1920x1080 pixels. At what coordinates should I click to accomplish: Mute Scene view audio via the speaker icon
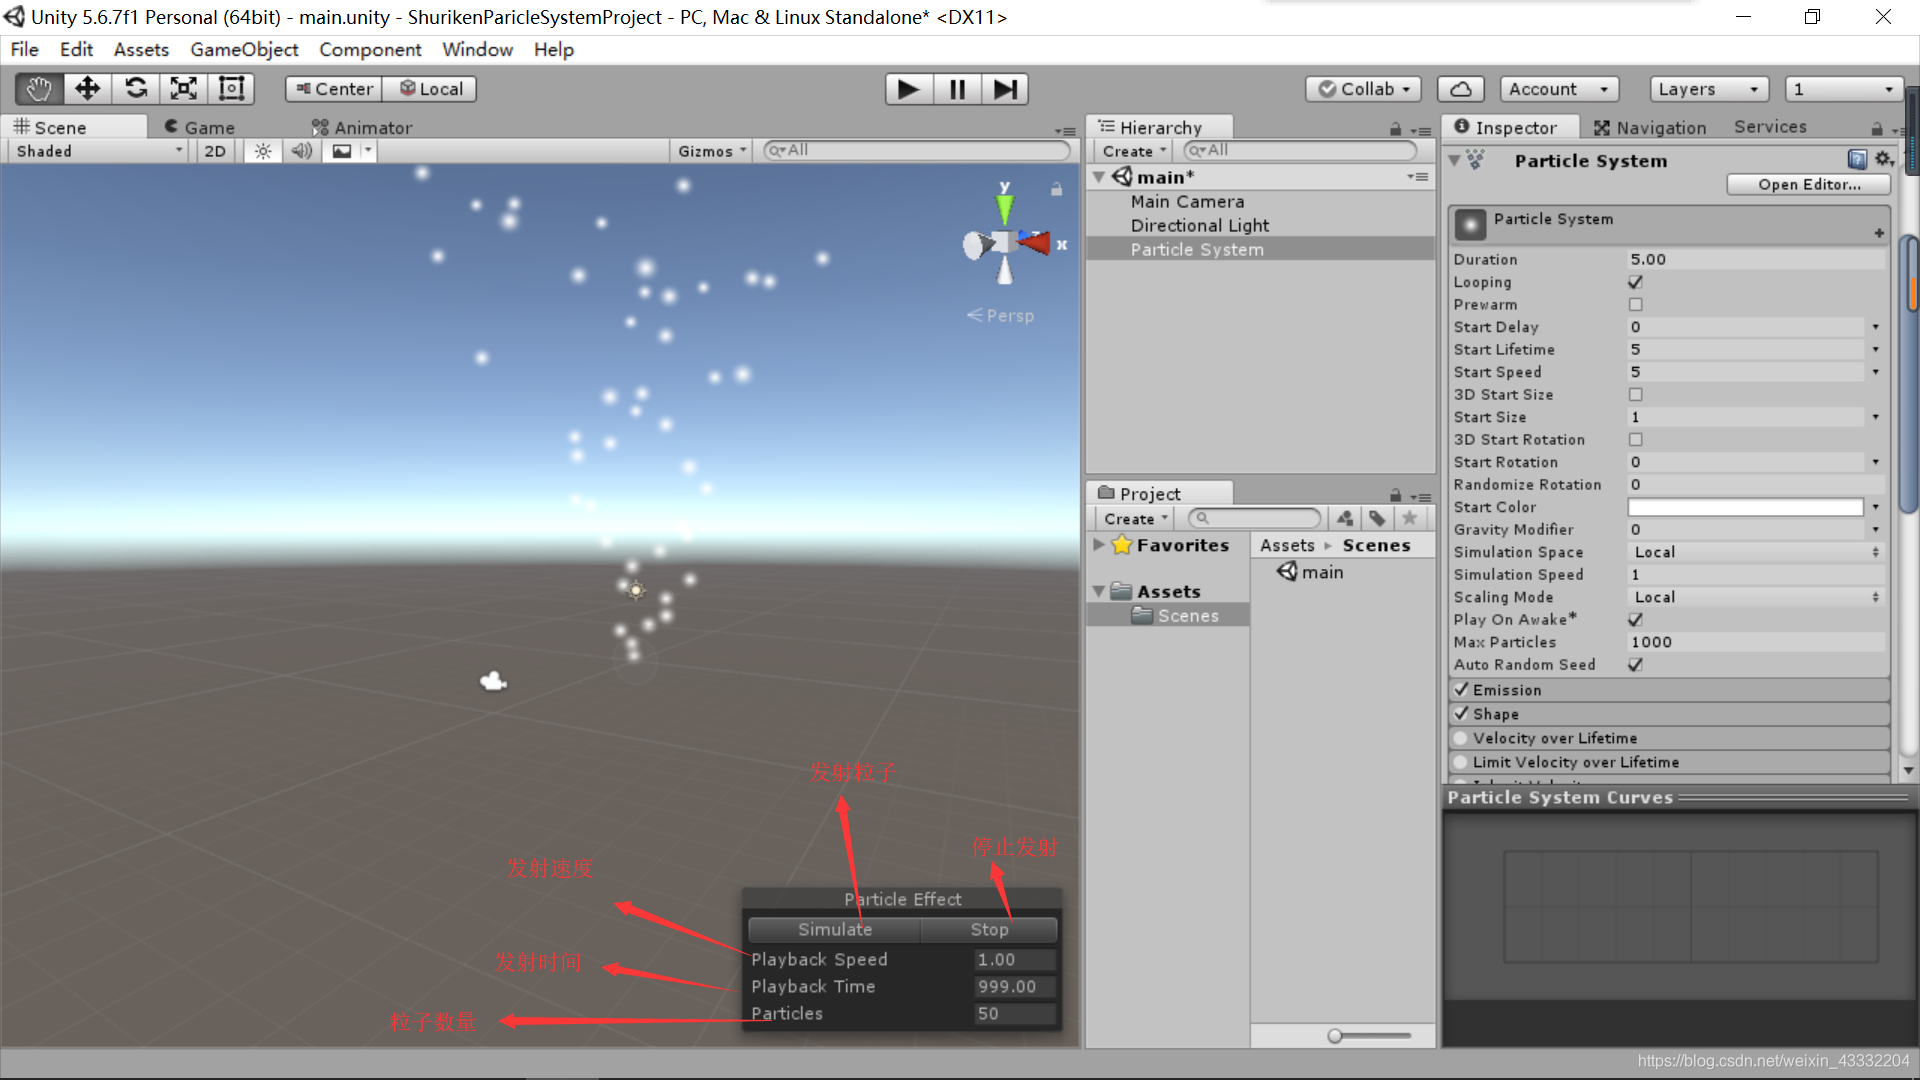[x=302, y=150]
